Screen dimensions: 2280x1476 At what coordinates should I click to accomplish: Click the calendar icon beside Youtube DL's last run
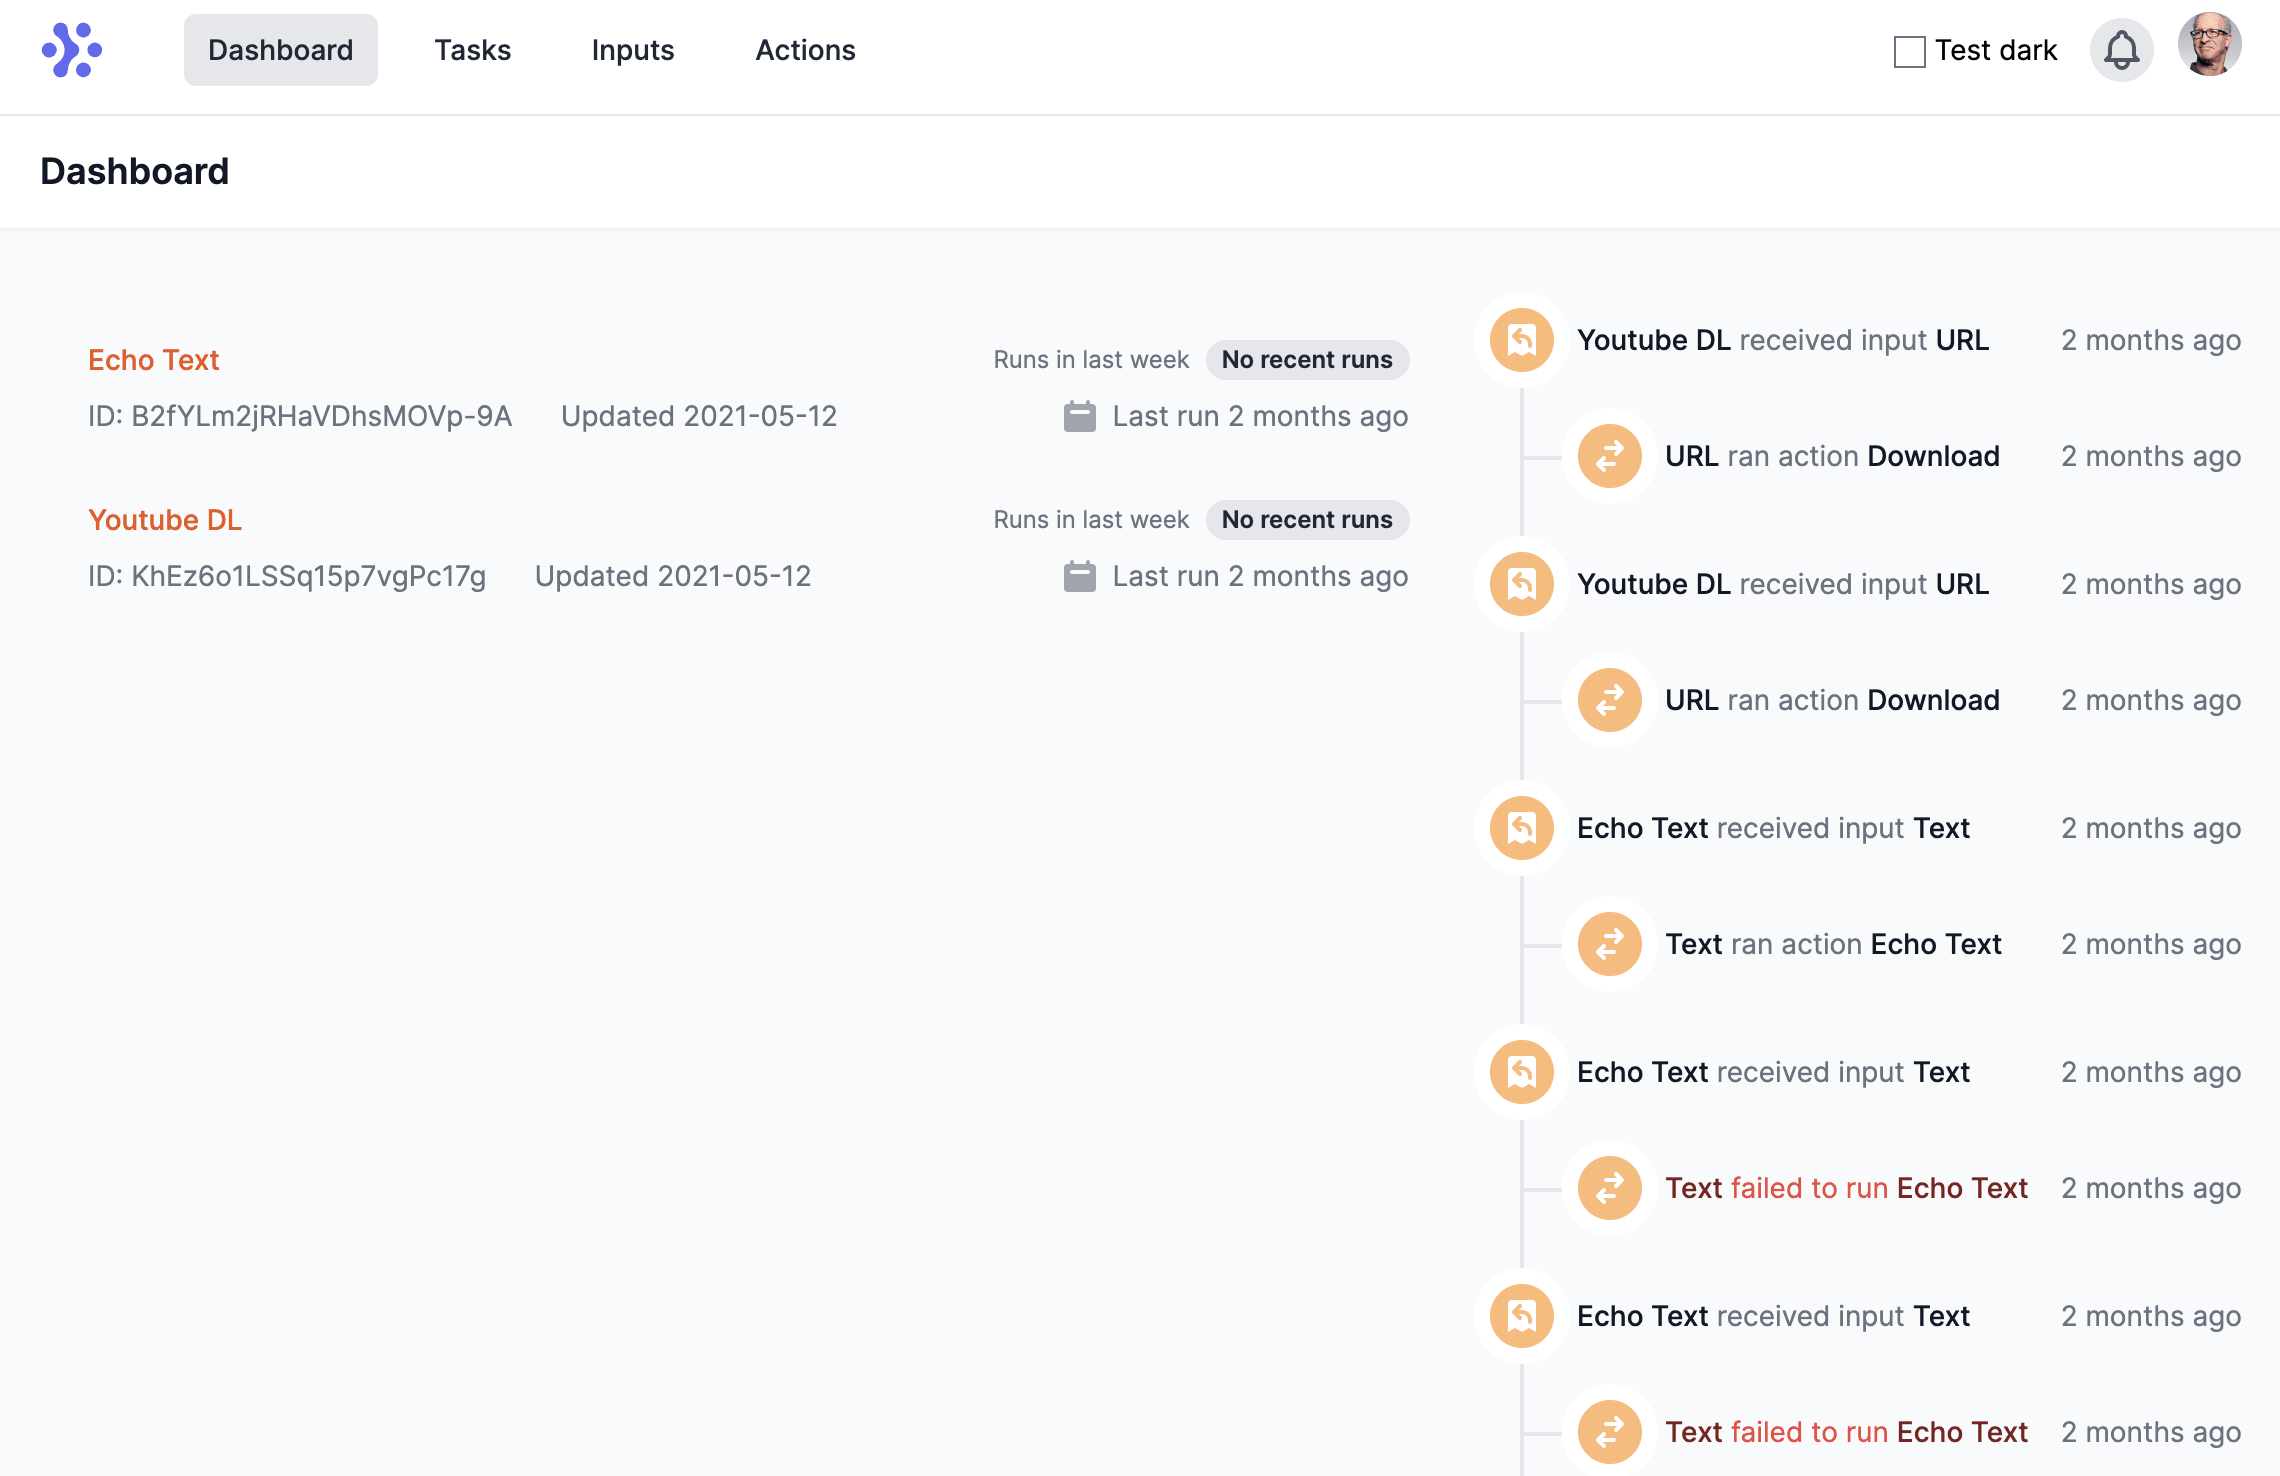tap(1079, 576)
